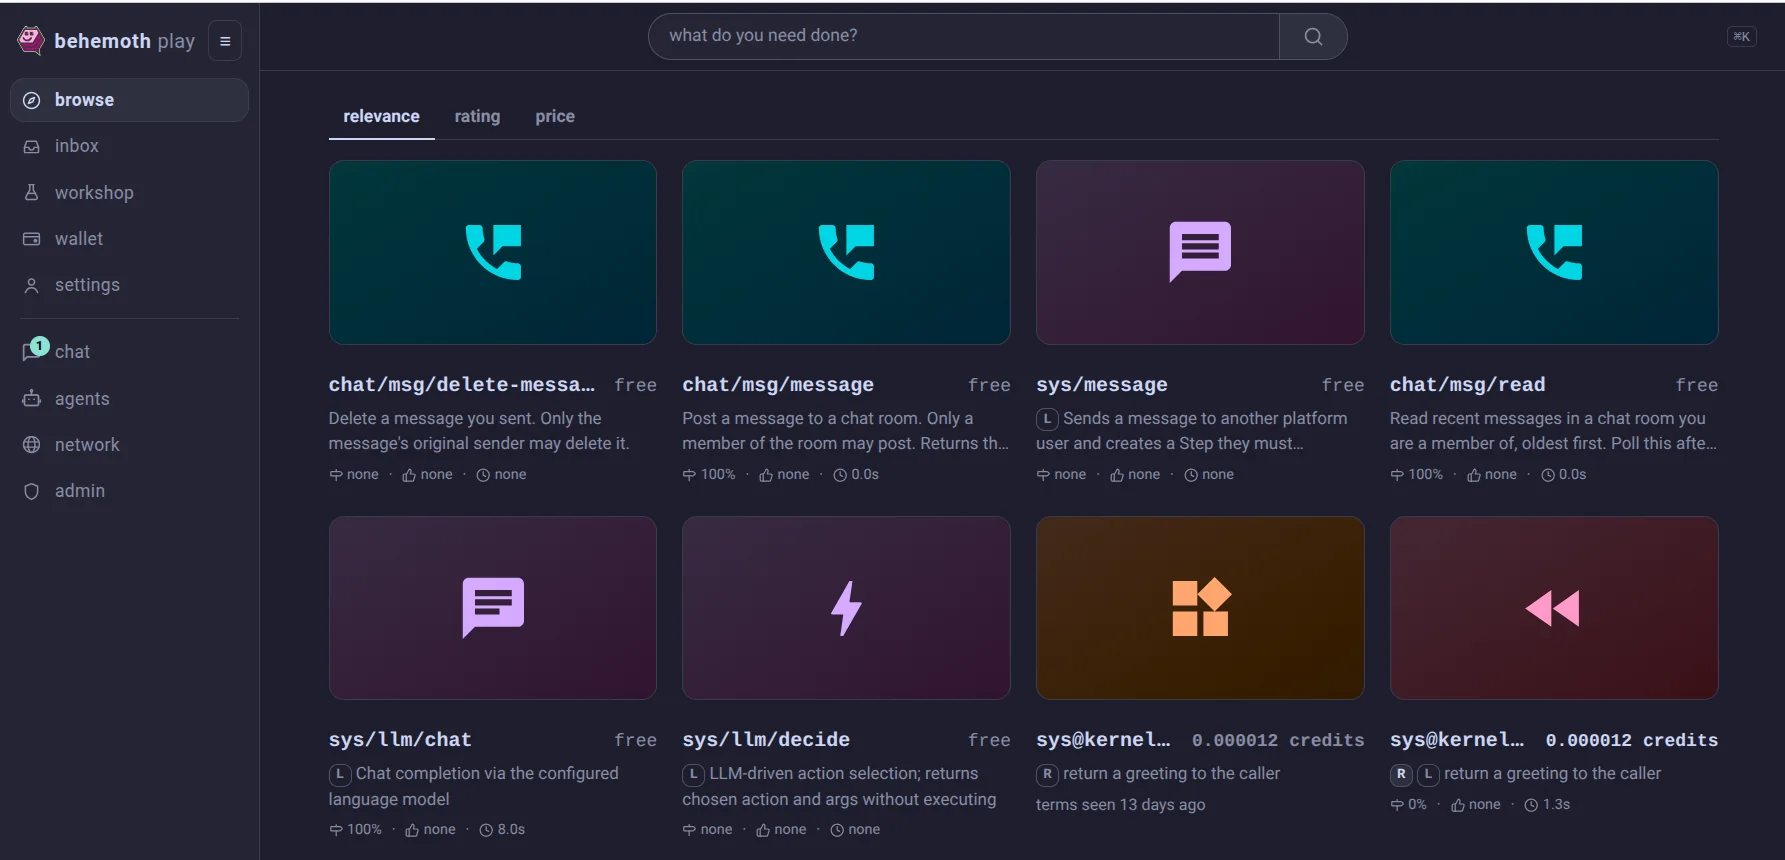1785x860 pixels.
Task: Click the sys/llm/decide title
Action: pos(766,740)
